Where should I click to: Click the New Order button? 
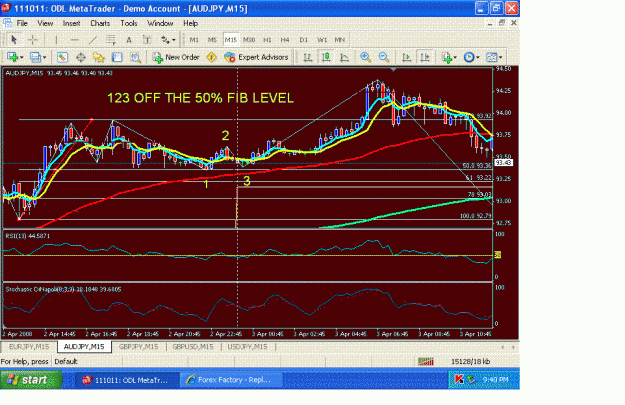pyautogui.click(x=176, y=57)
